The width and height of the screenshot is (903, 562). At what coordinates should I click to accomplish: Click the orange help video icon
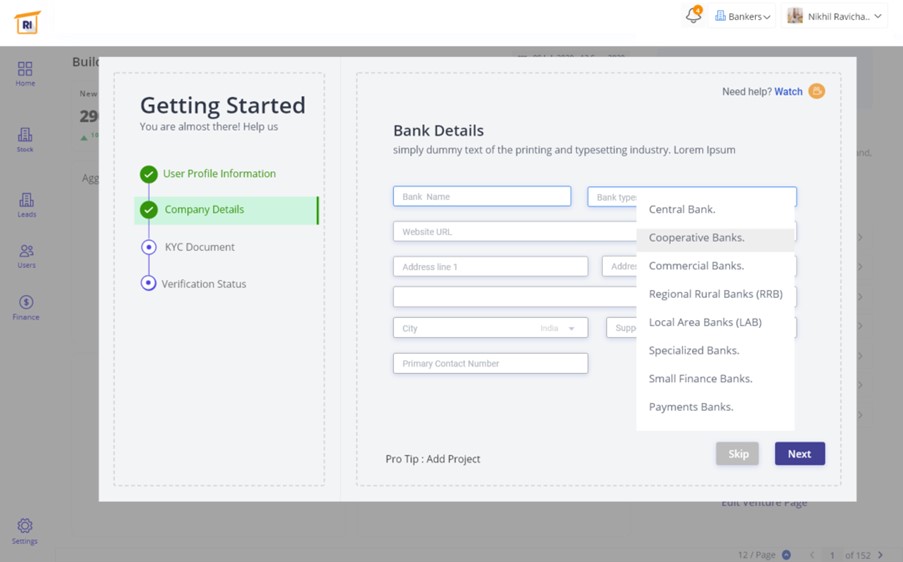pyautogui.click(x=817, y=91)
